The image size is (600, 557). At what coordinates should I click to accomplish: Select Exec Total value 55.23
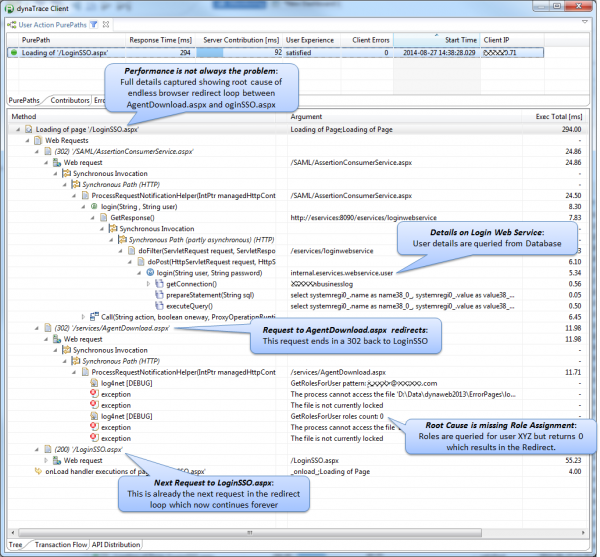pyautogui.click(x=573, y=461)
